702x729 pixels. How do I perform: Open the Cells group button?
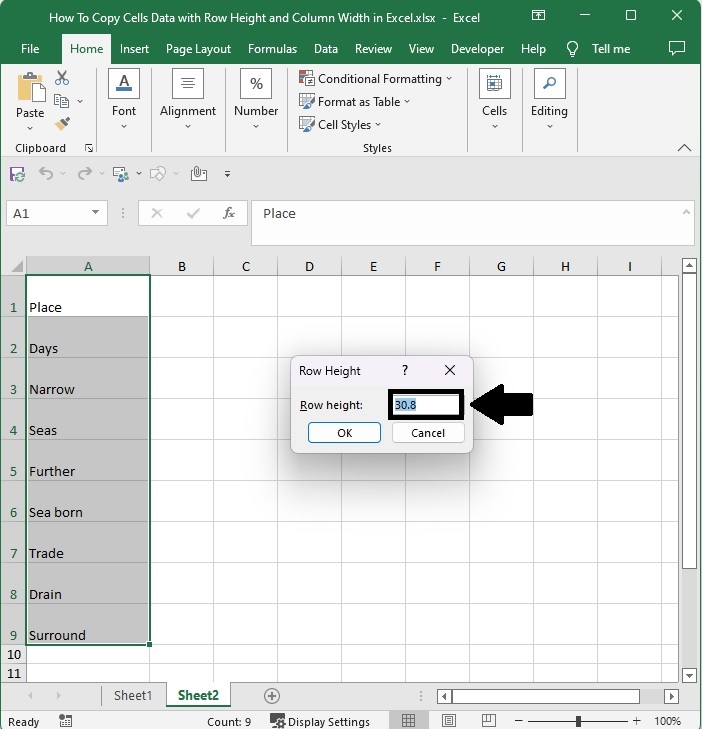[494, 99]
